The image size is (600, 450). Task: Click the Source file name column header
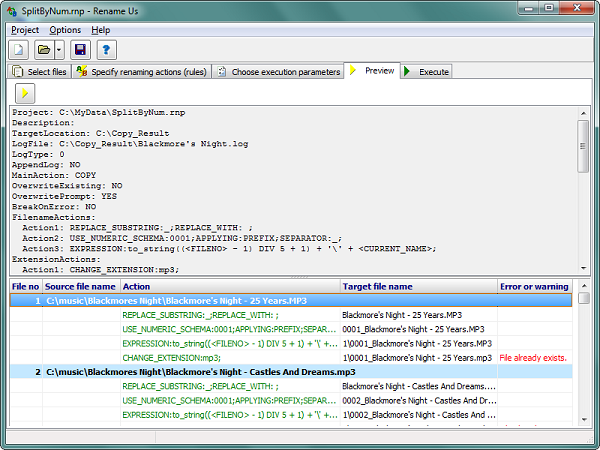click(x=80, y=287)
